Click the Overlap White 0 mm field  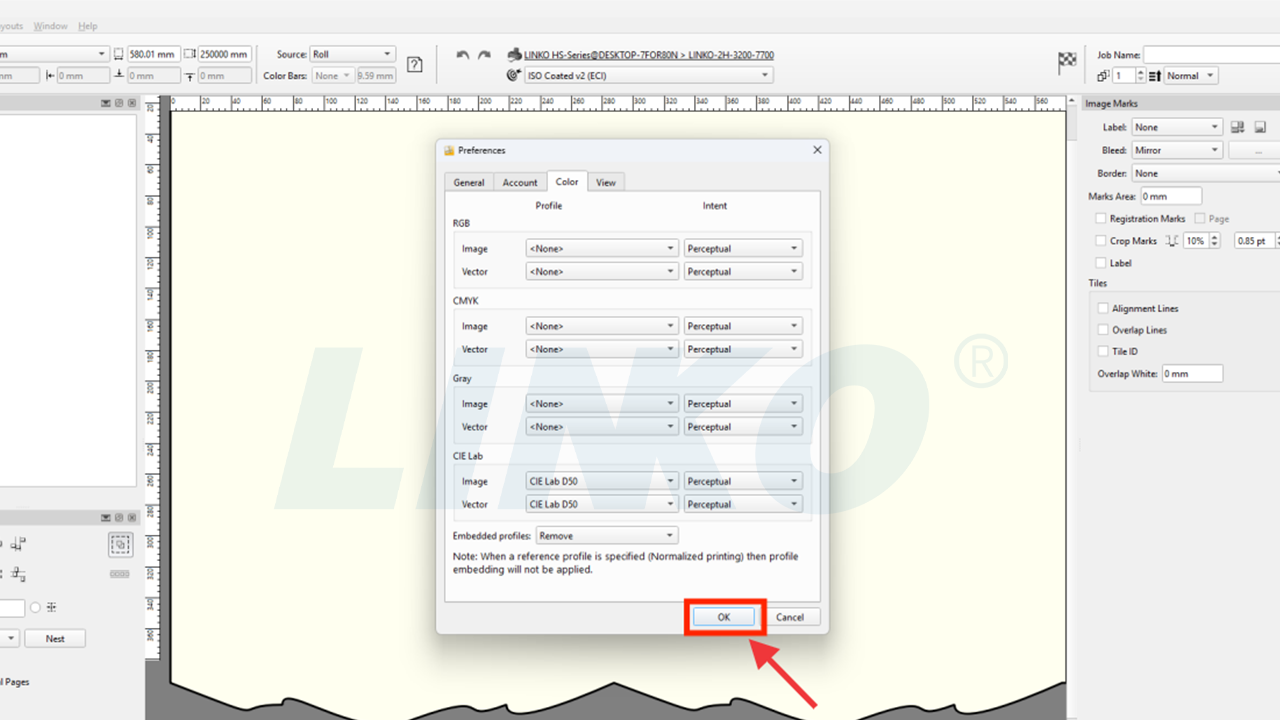(1192, 373)
